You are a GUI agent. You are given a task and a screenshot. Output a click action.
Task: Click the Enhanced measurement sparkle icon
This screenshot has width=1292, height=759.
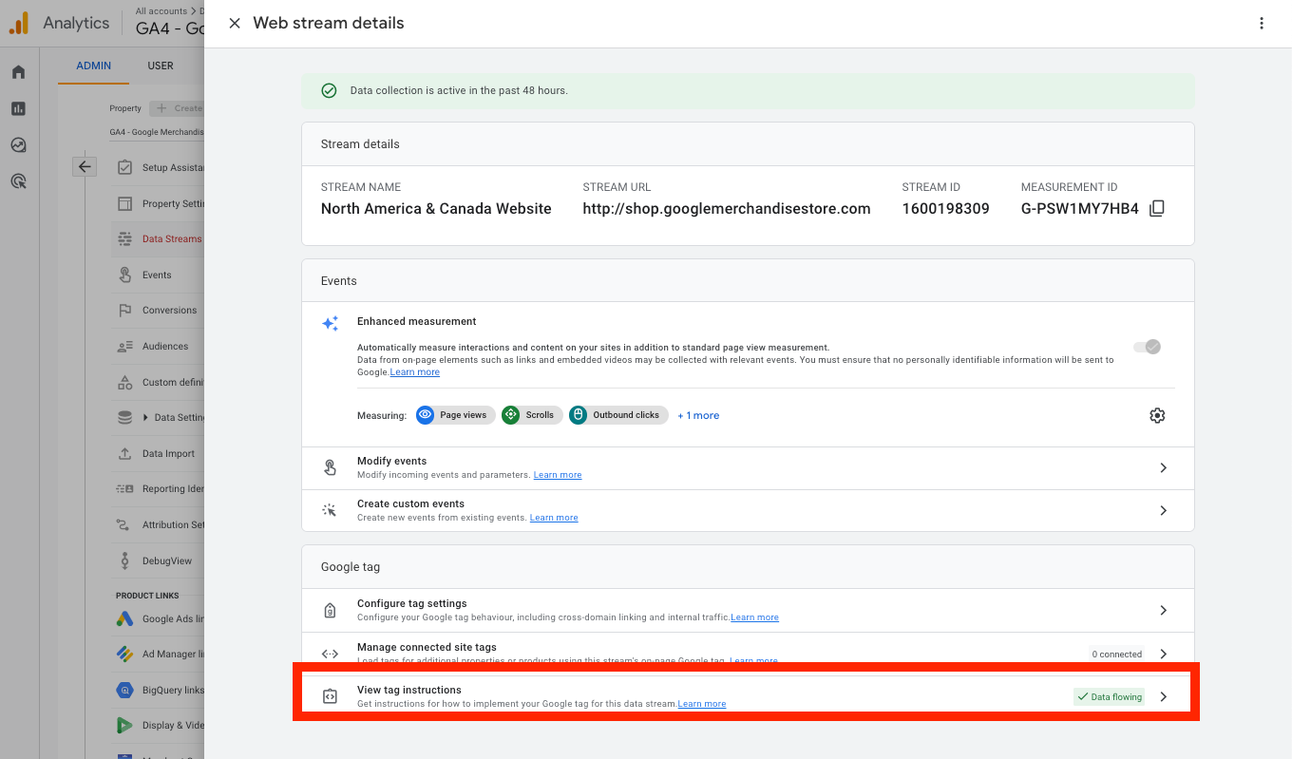tap(330, 323)
